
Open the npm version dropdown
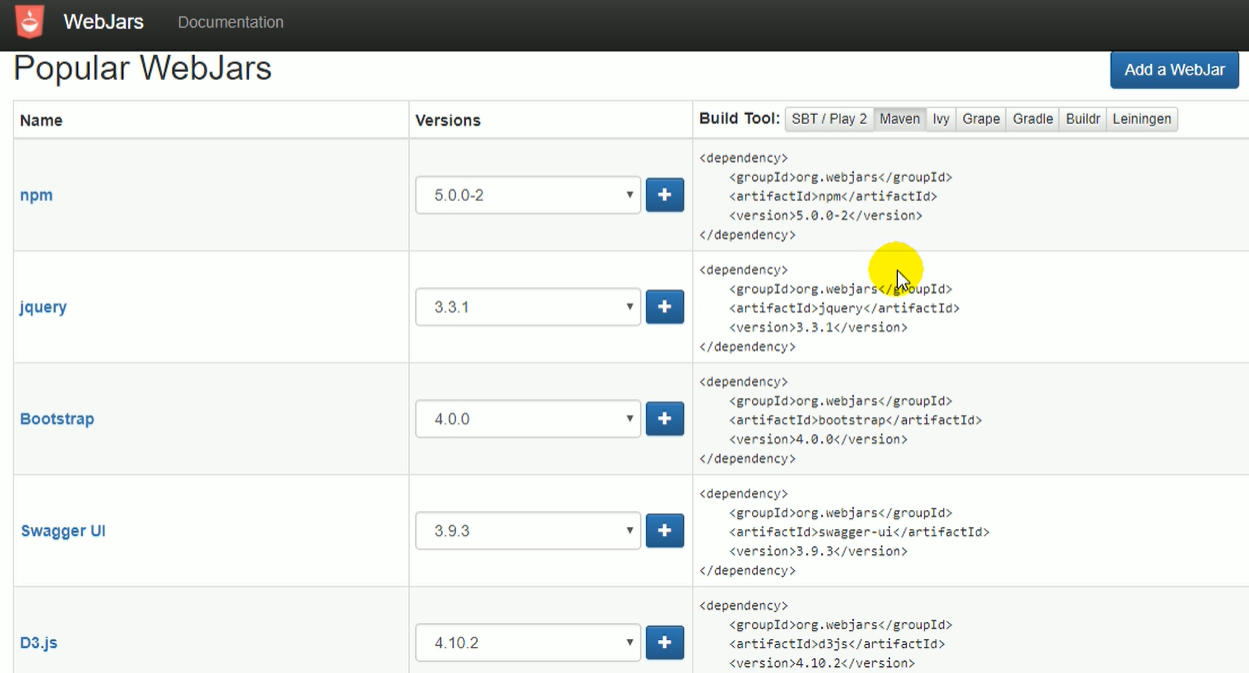click(528, 195)
